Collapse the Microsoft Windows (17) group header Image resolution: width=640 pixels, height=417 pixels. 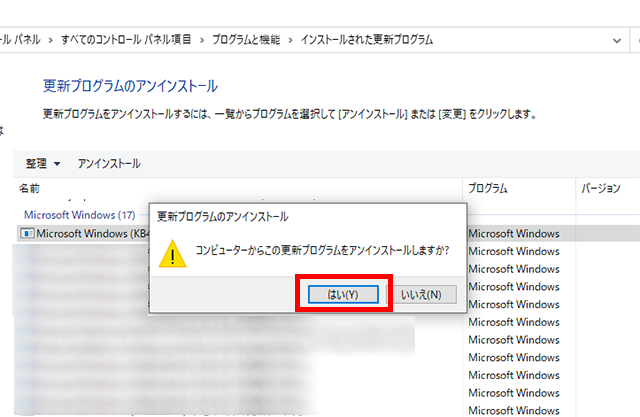[80, 215]
